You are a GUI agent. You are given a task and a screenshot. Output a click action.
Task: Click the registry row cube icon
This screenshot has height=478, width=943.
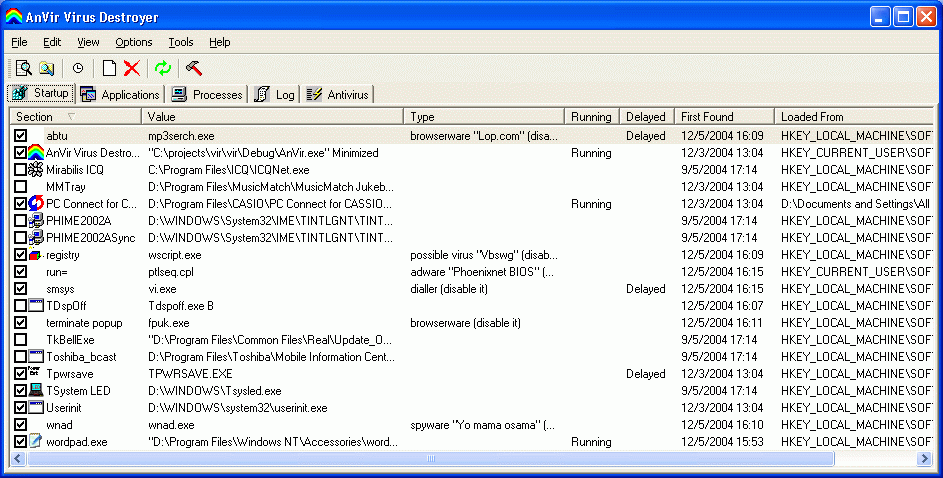35,254
